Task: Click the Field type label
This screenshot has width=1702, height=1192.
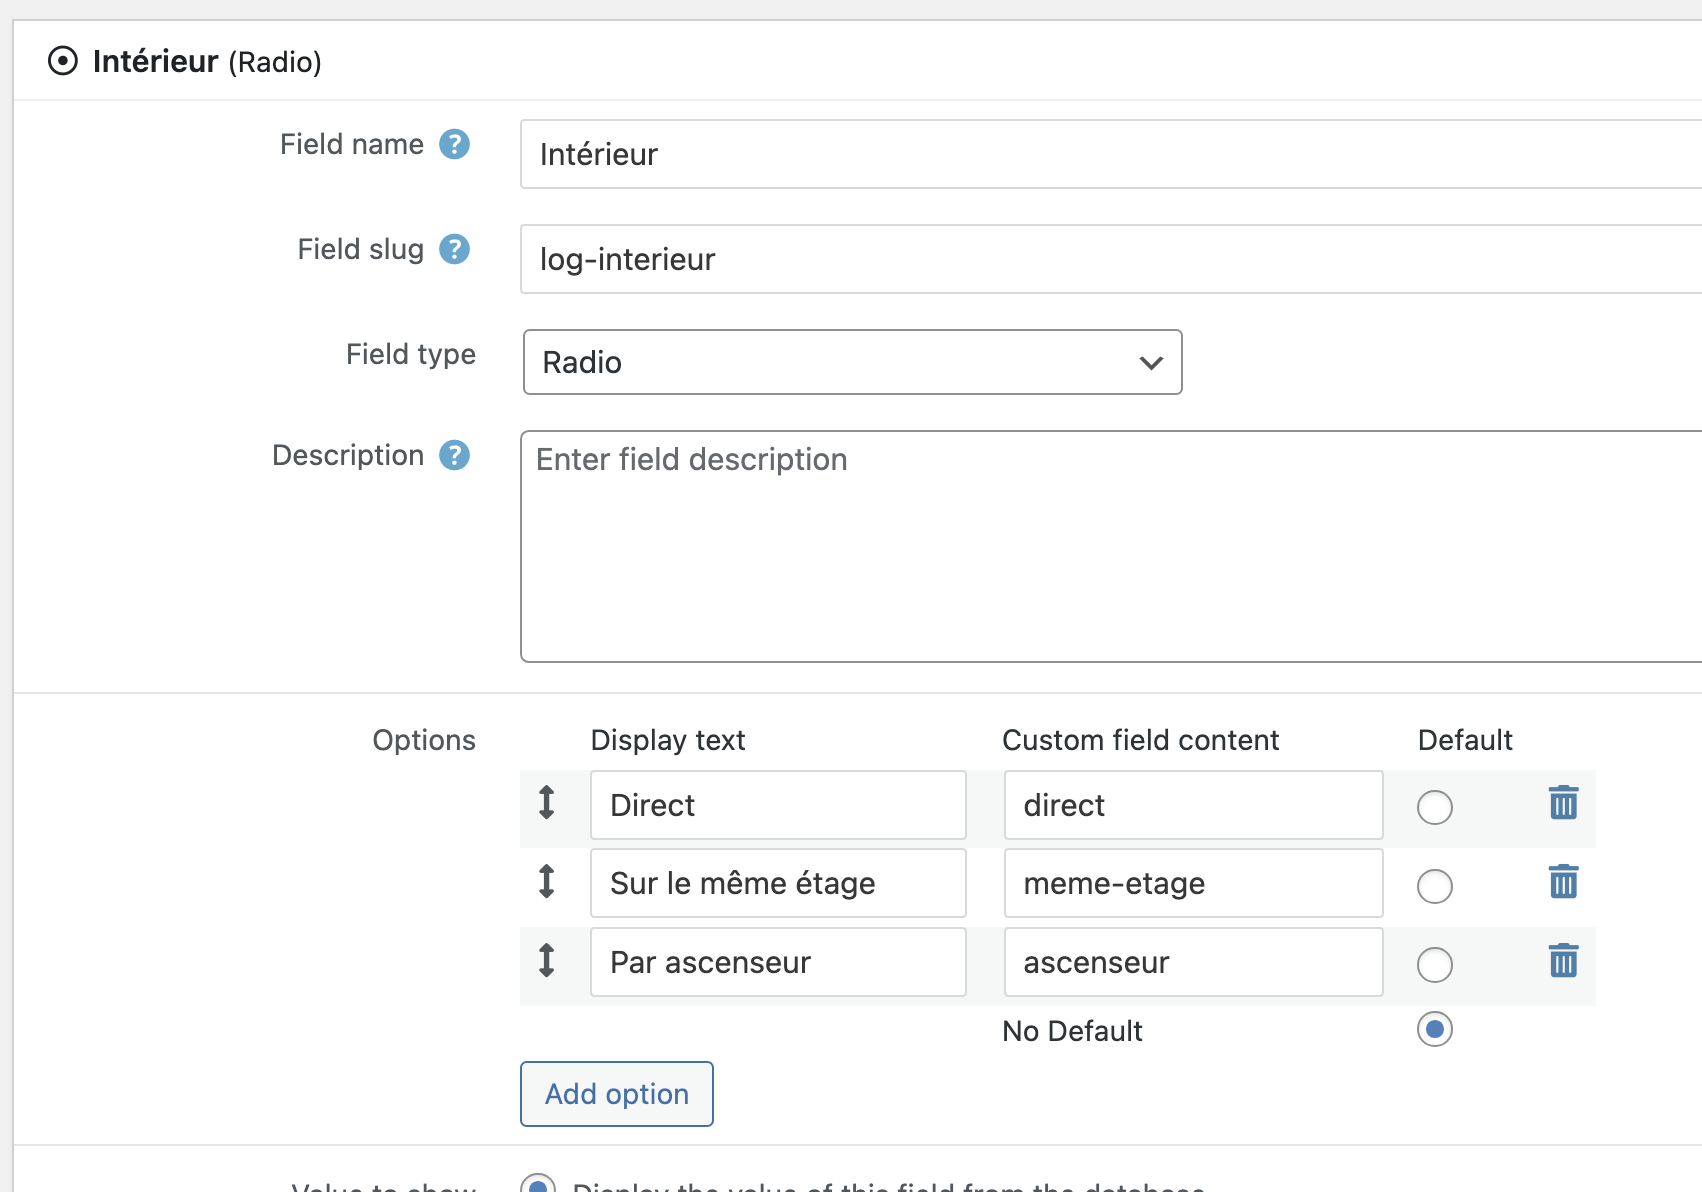Action: [x=411, y=355]
